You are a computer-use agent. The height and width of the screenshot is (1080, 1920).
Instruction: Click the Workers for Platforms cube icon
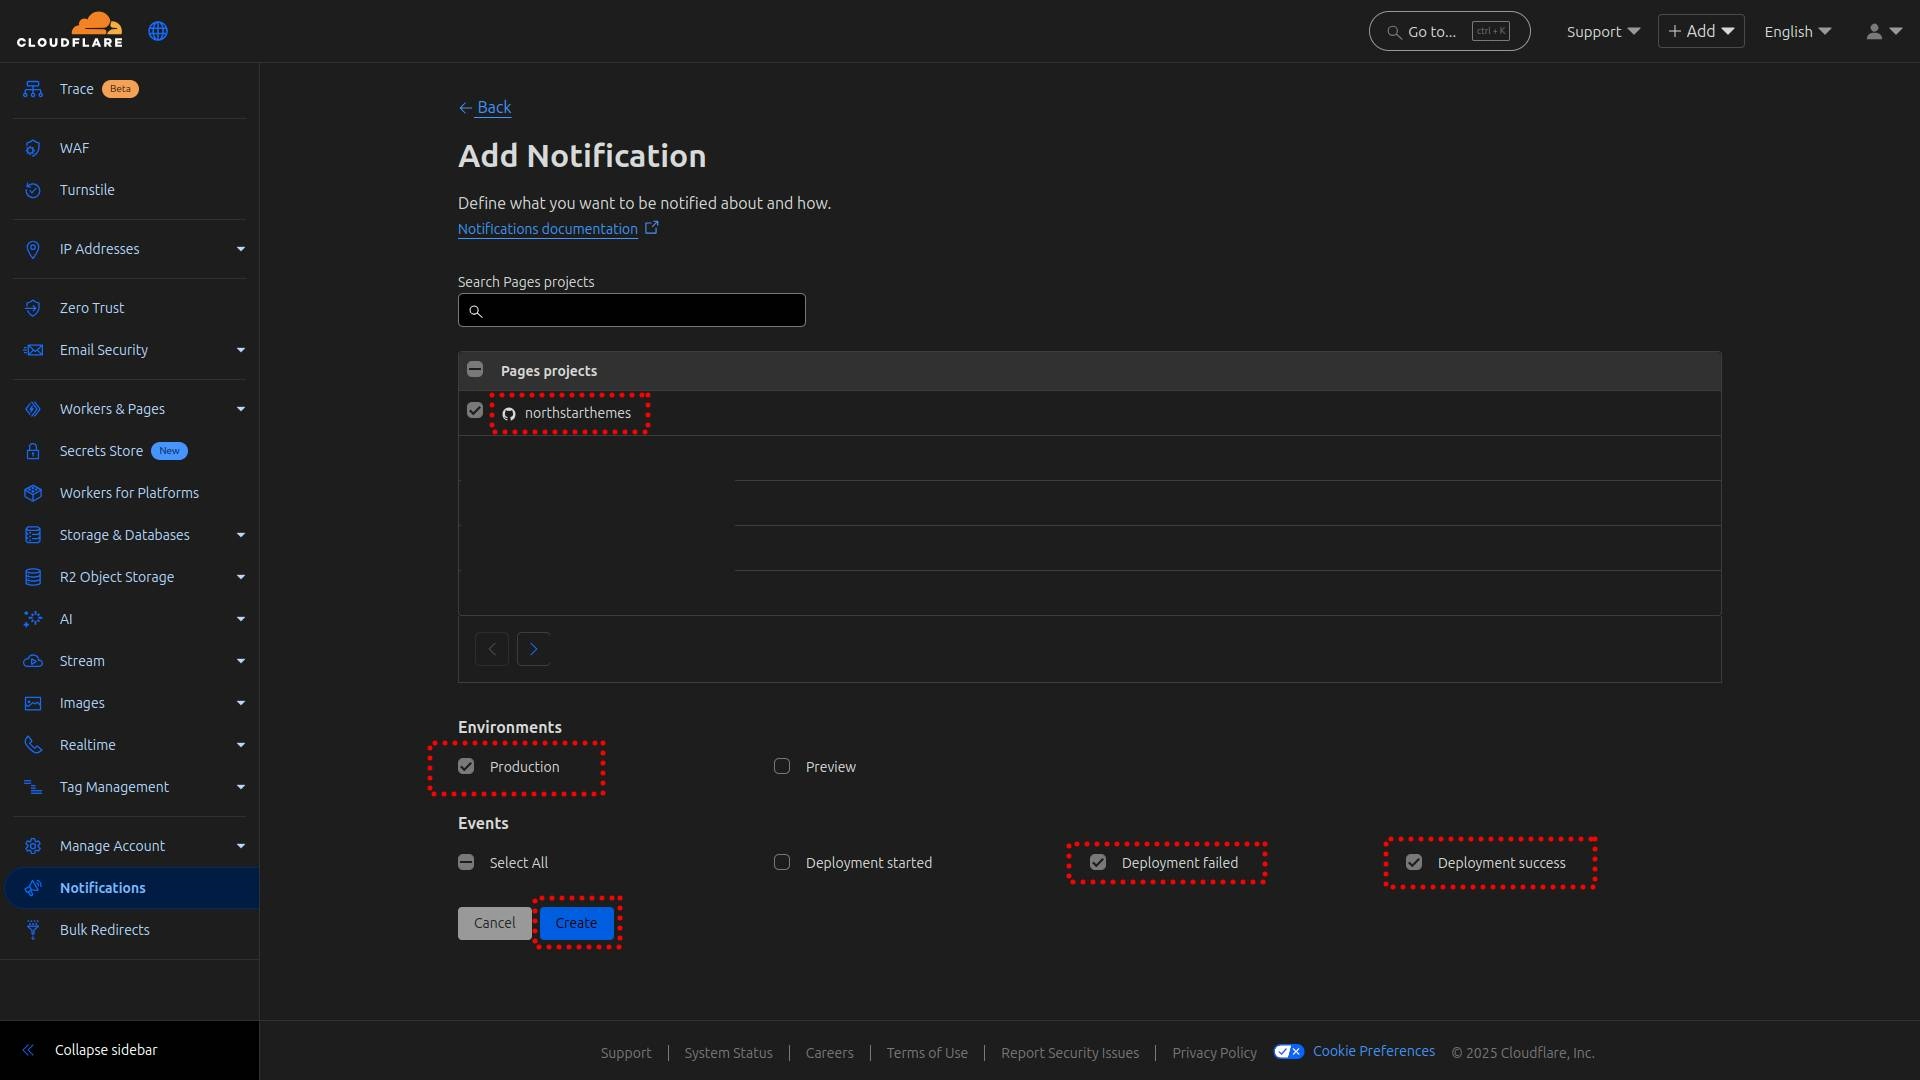pos(33,493)
